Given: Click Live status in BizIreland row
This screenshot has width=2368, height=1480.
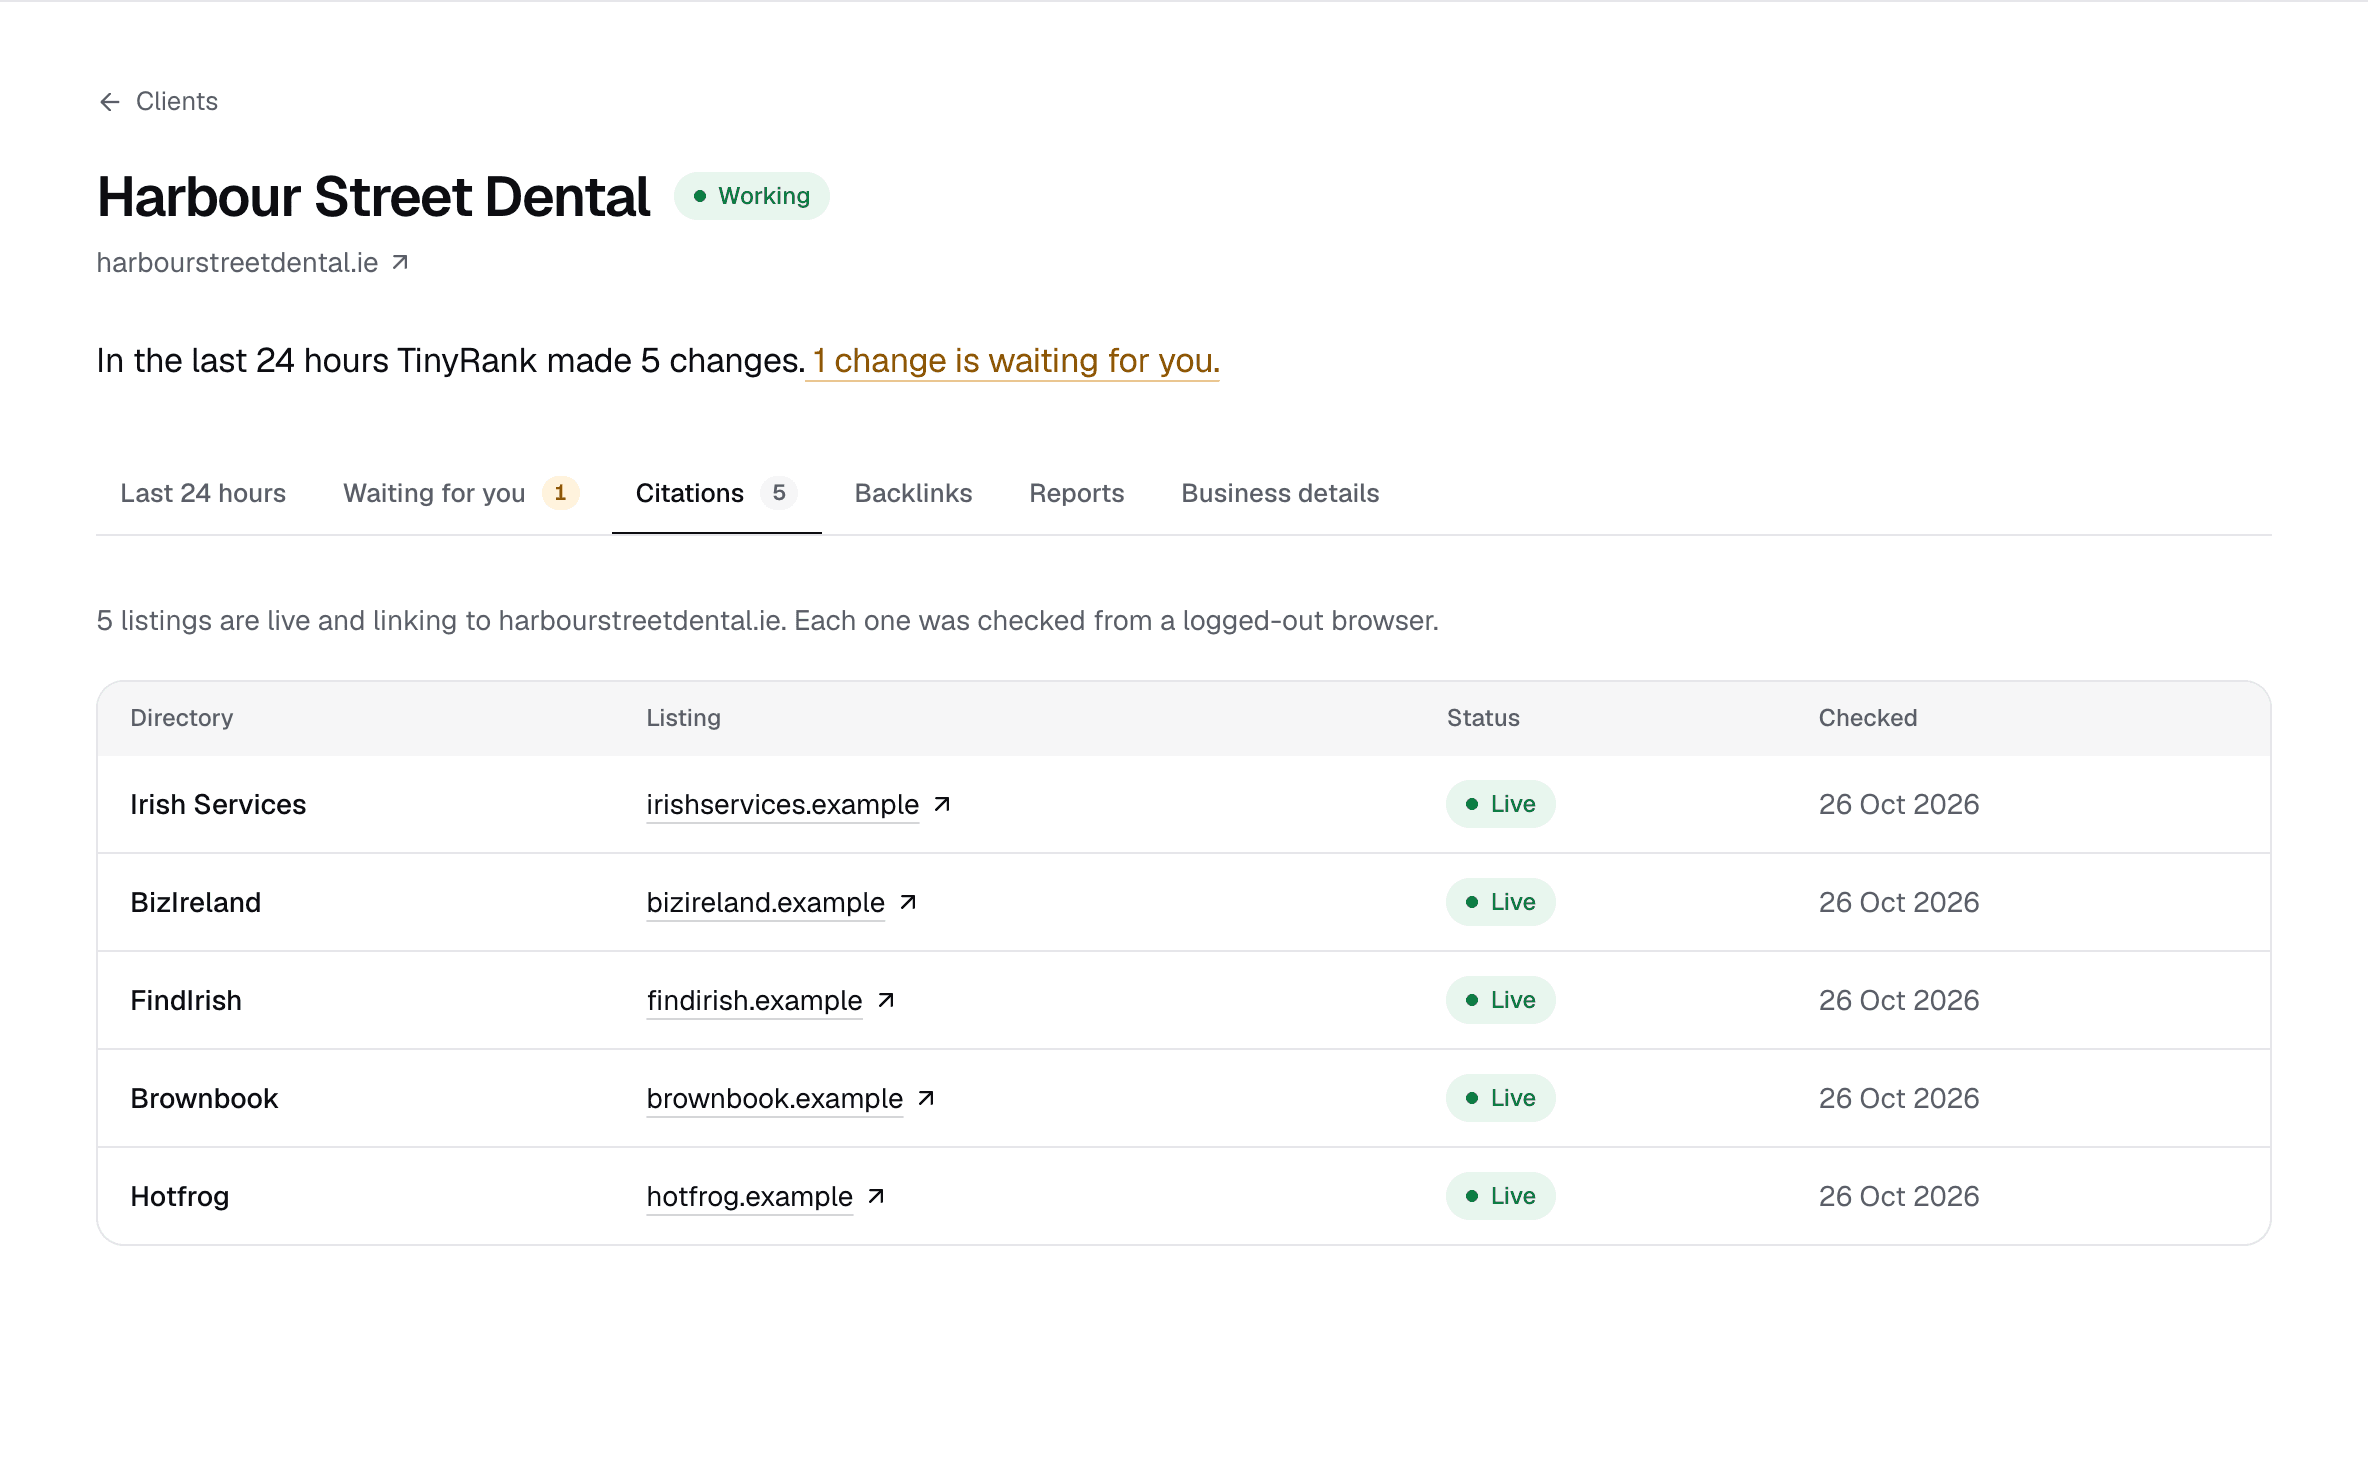Looking at the screenshot, I should tap(1500, 902).
